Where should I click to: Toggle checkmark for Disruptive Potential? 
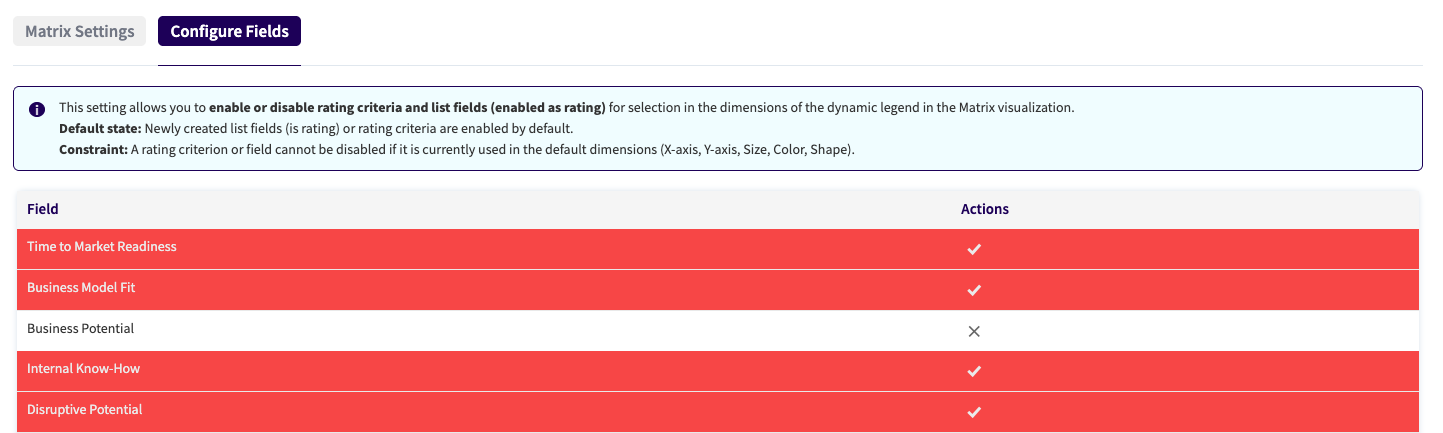[974, 412]
